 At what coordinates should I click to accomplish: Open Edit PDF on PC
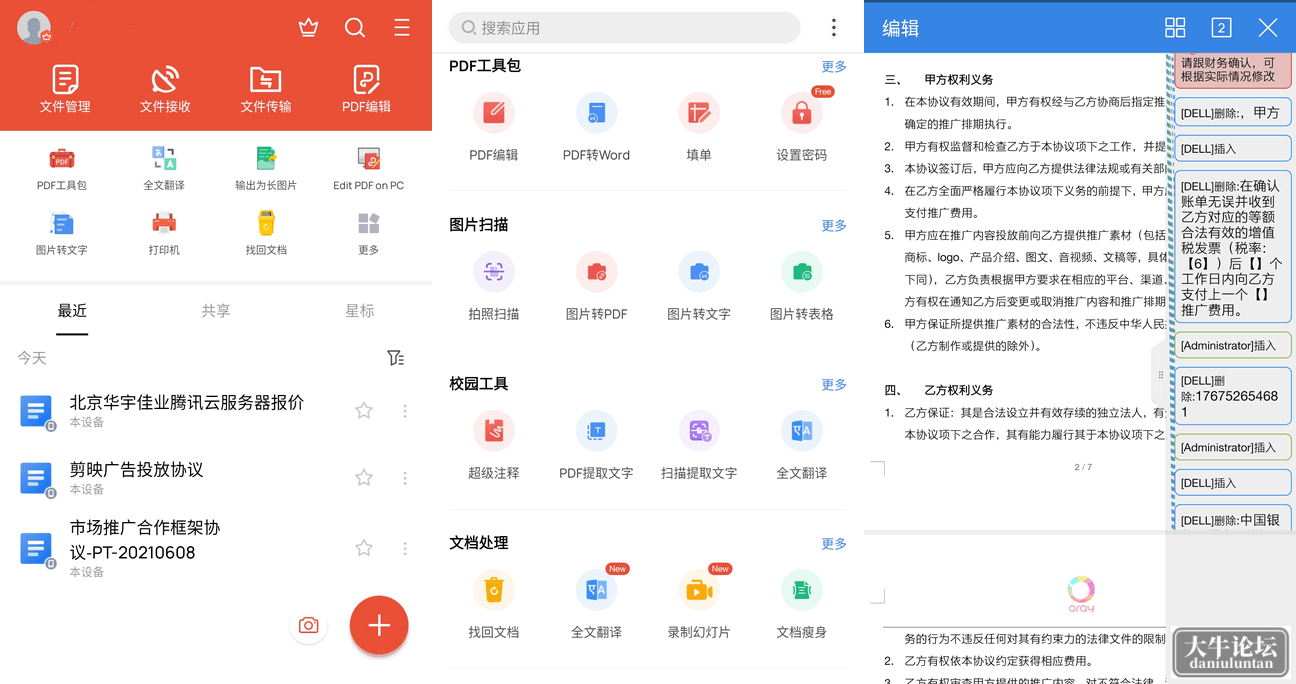tap(368, 168)
